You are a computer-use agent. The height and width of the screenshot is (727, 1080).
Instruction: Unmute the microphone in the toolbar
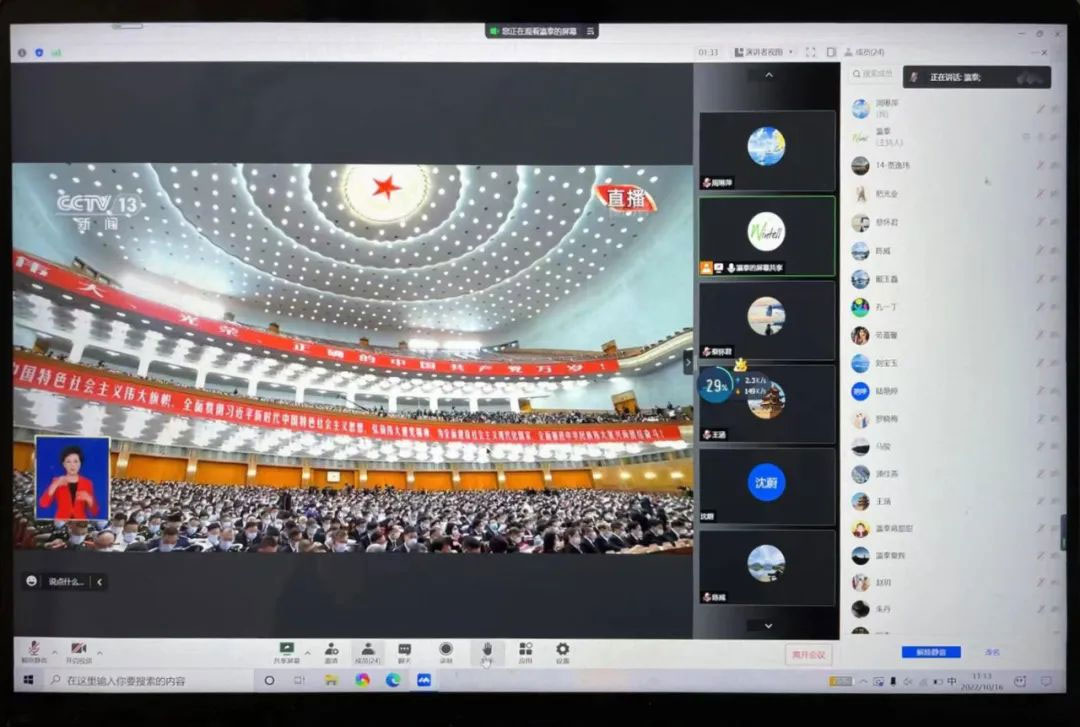[33, 651]
